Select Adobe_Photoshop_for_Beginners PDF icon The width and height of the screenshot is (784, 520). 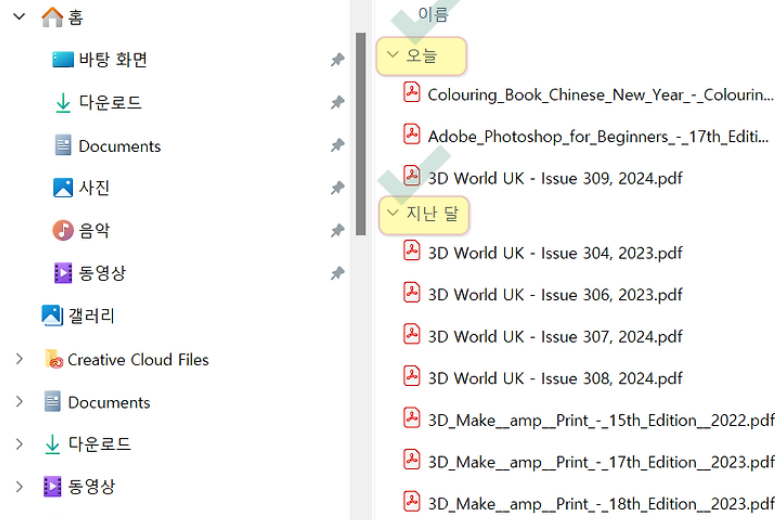pos(412,134)
